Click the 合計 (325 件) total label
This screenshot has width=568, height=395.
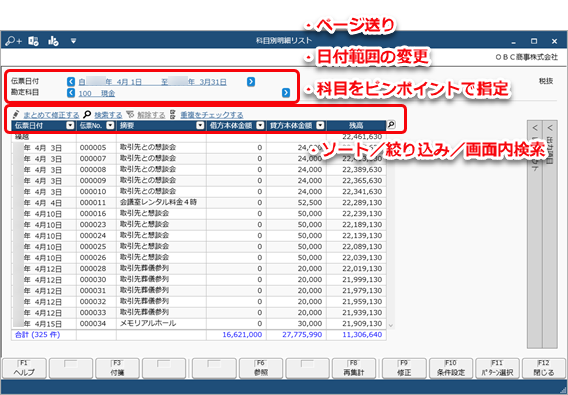click(37, 335)
